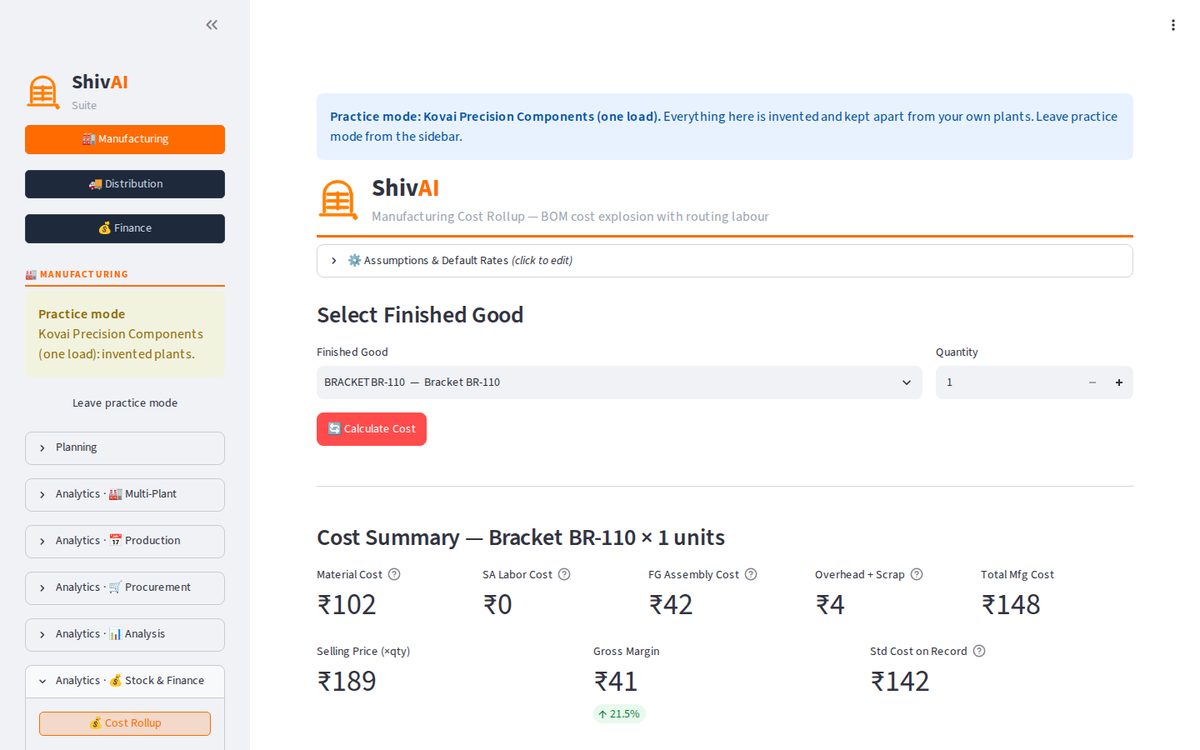Click the Calculate Cost button
The image size is (1200, 750).
(372, 429)
